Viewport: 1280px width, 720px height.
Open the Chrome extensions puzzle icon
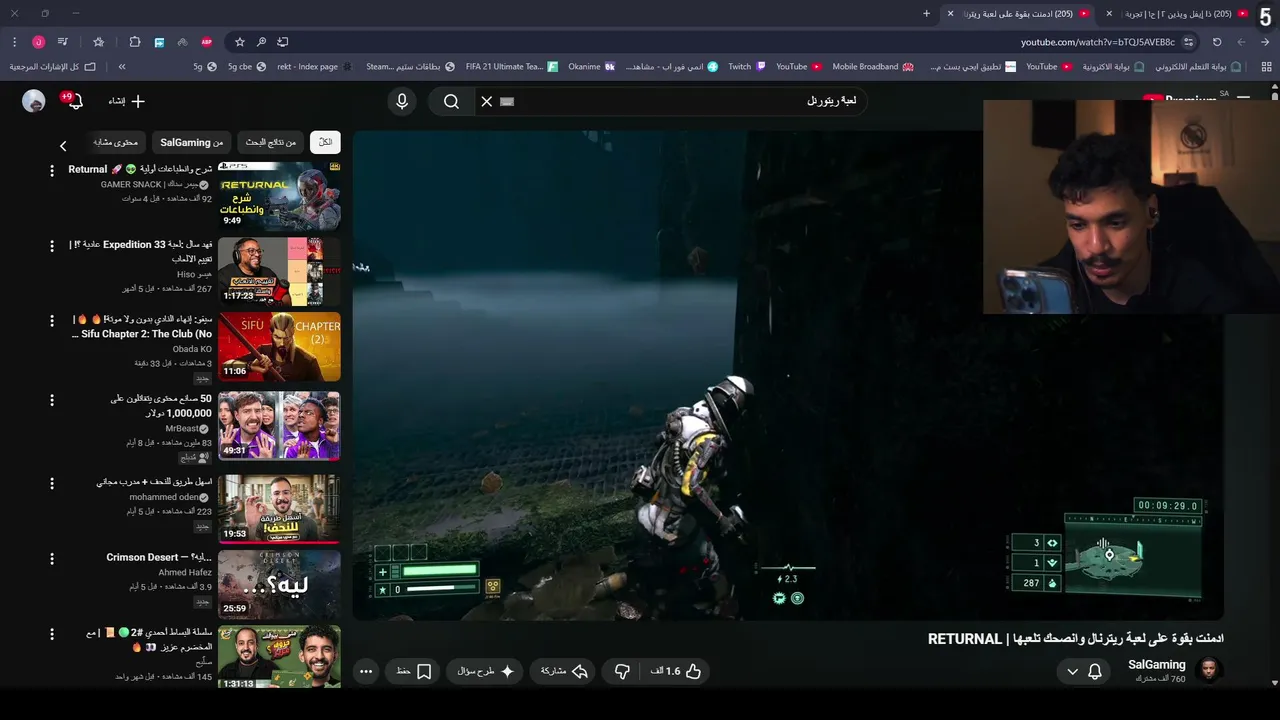(x=135, y=42)
